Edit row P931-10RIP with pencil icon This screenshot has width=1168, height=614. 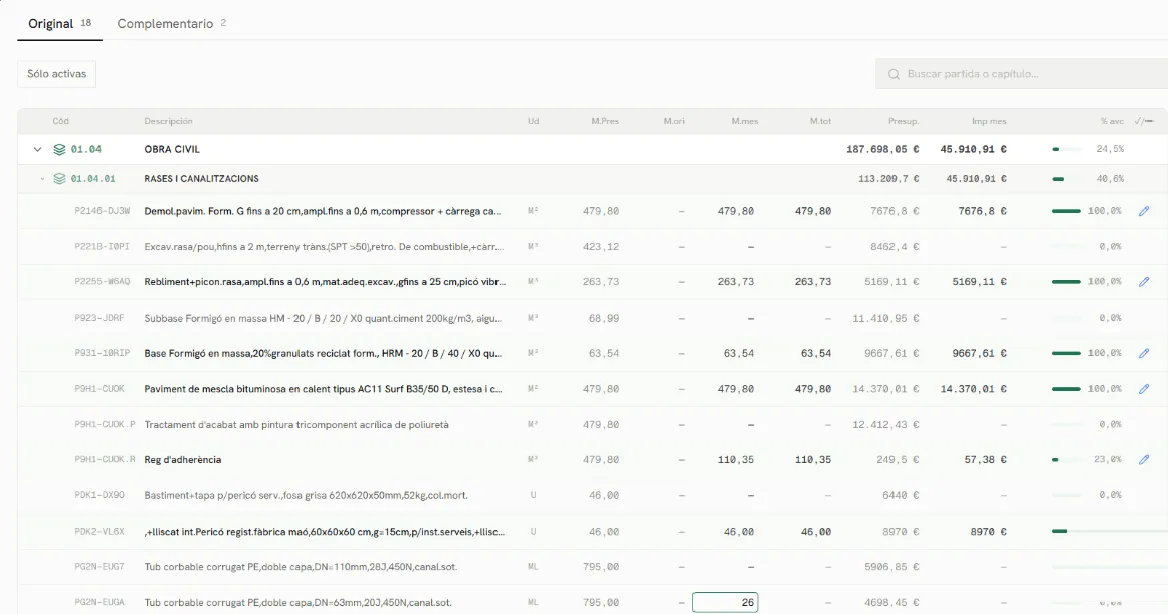point(1144,353)
